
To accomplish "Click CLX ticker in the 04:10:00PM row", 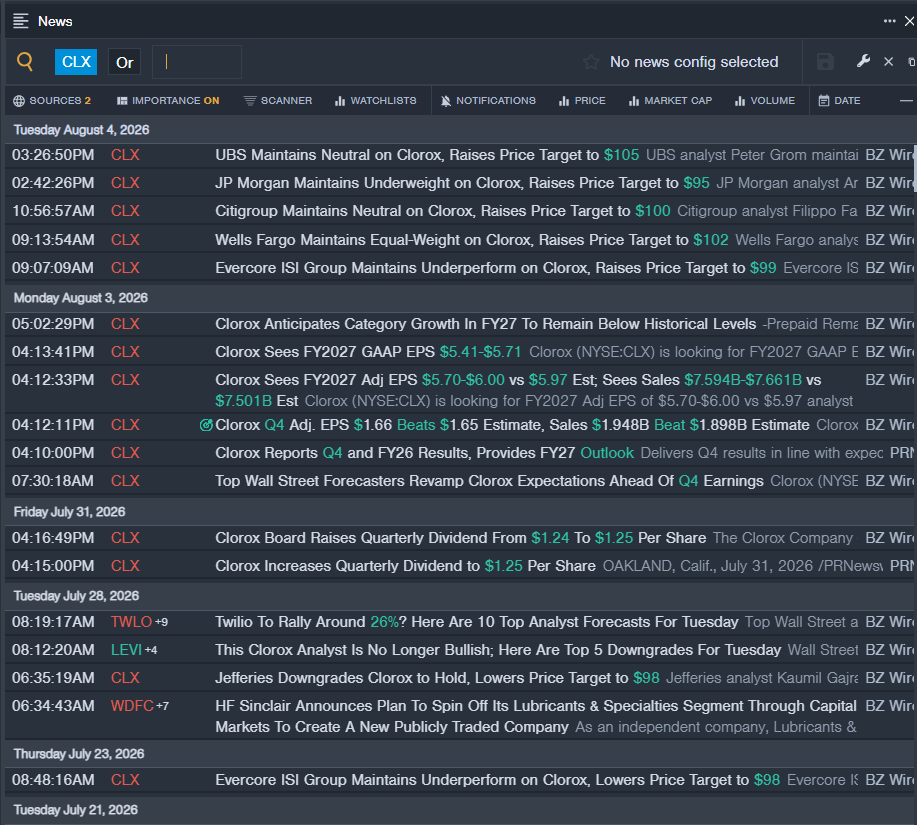I will 125,453.
